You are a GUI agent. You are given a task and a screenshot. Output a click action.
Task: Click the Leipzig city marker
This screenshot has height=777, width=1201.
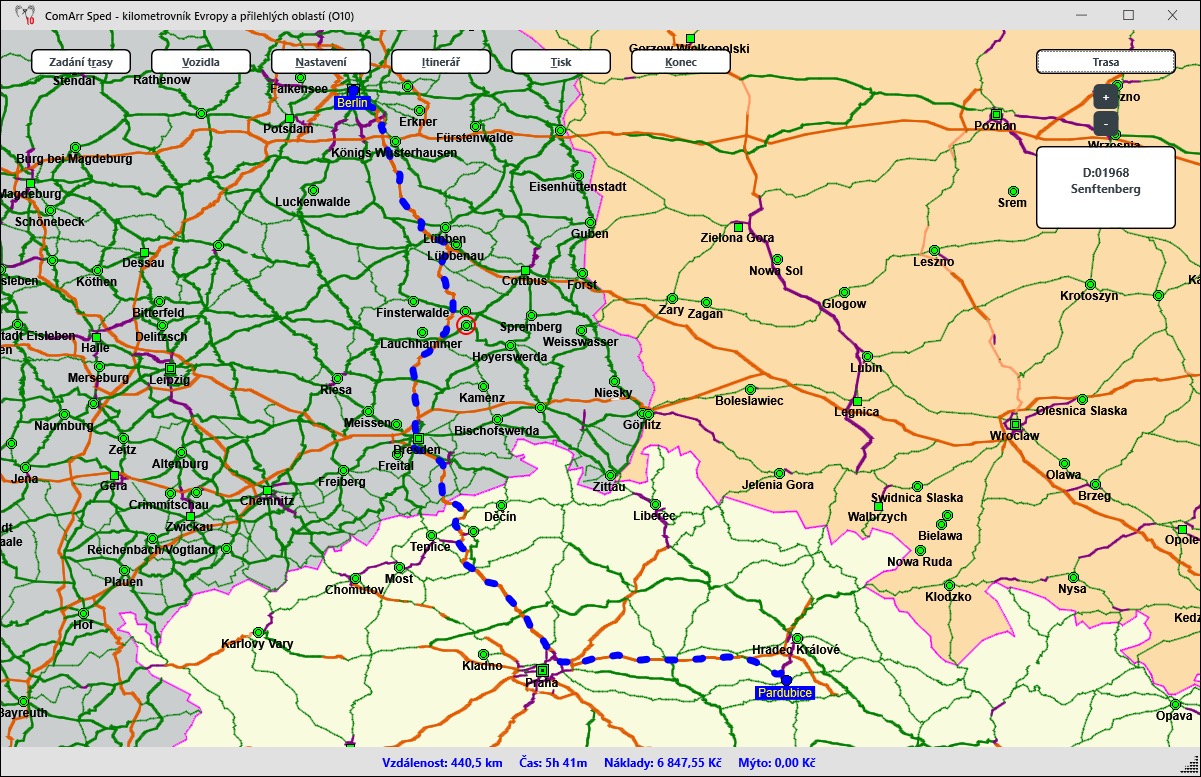coord(170,369)
